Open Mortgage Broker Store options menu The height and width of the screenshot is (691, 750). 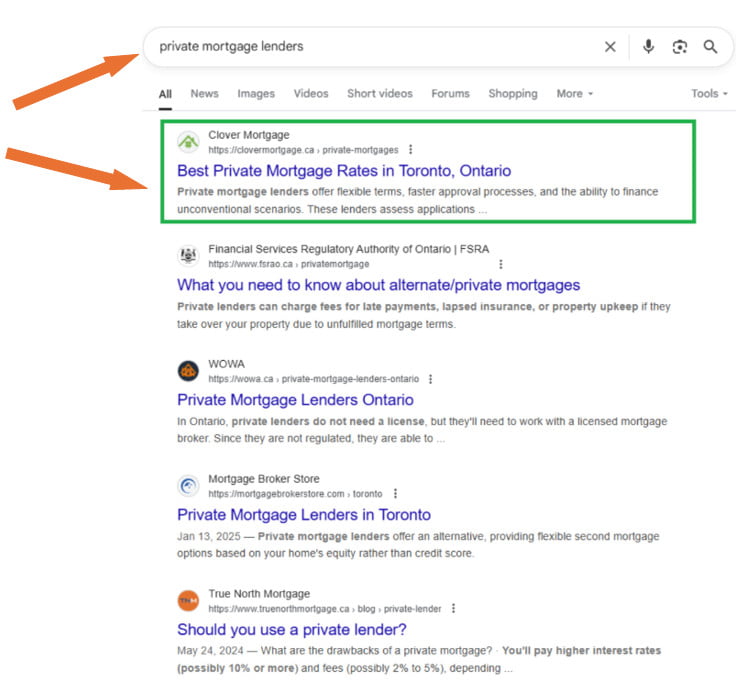(395, 494)
